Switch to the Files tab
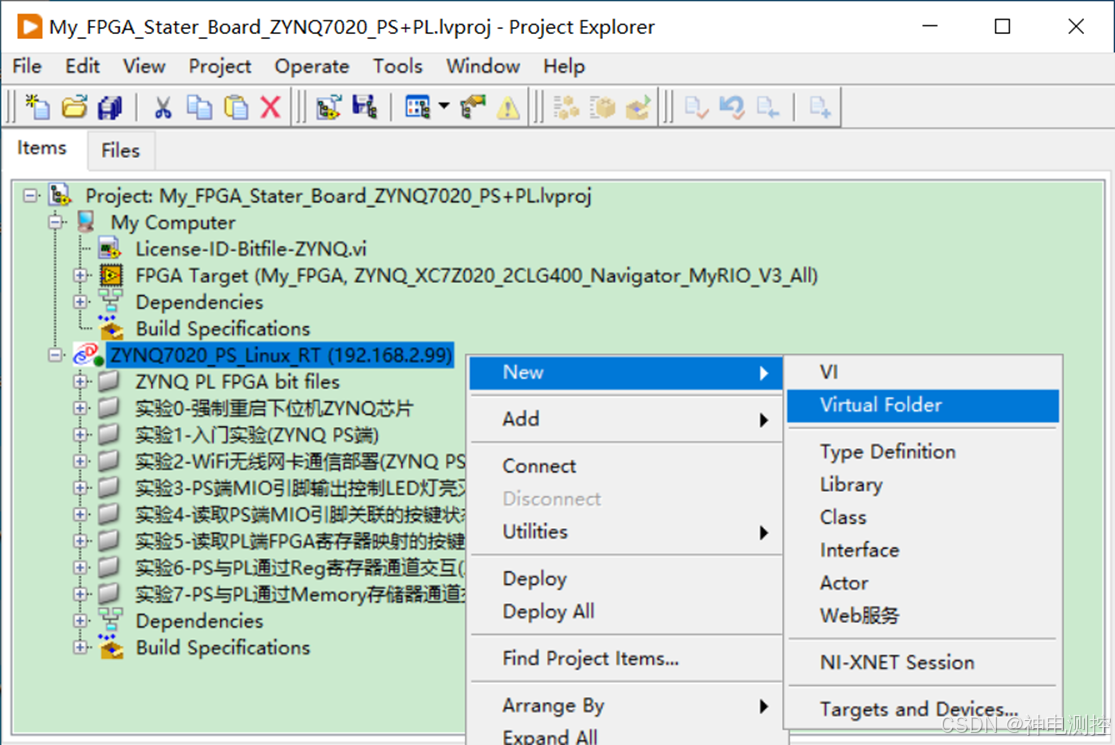This screenshot has height=745, width=1115. tap(120, 151)
